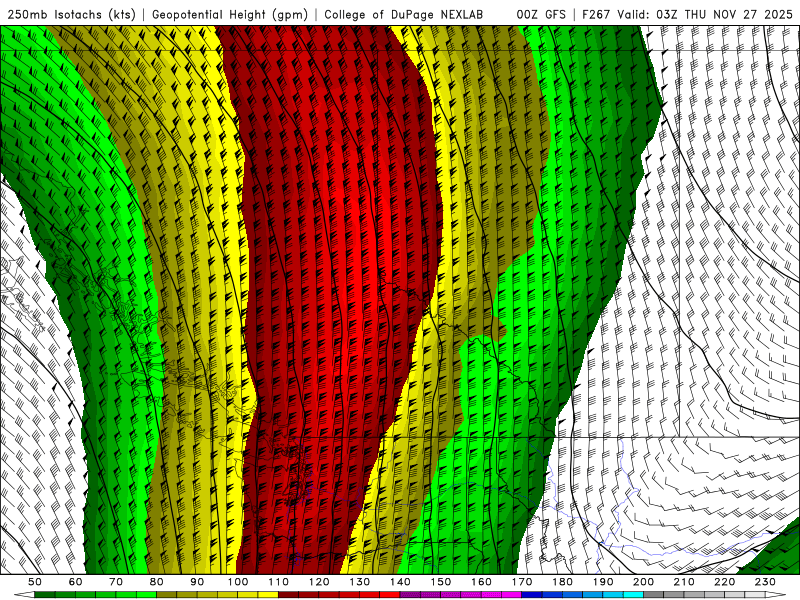
Task: Click the '150' legend value
Action: pos(441,582)
